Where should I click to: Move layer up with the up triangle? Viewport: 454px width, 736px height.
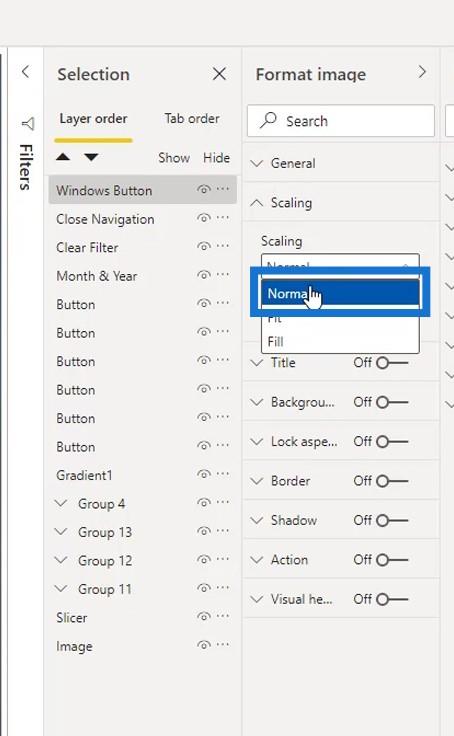click(x=63, y=157)
